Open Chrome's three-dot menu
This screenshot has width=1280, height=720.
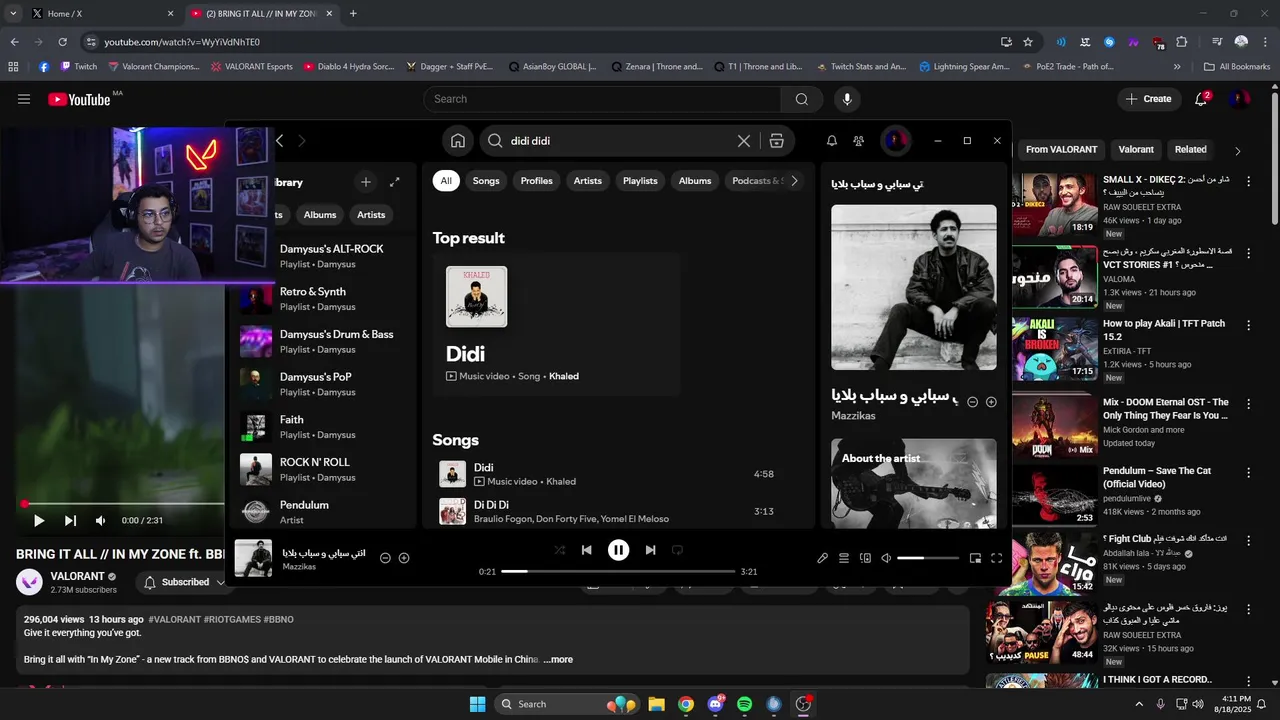coord(1264,42)
